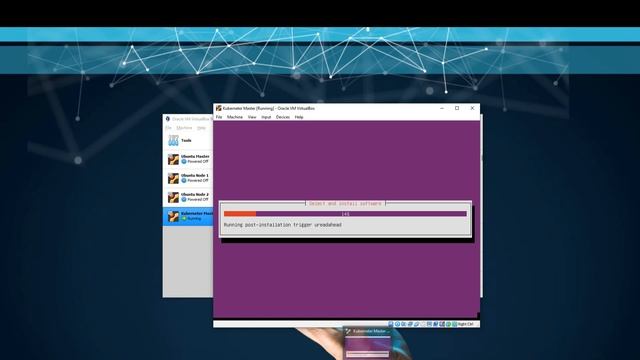
Task: Minimize the Kubernetes Master VM window
Action: 442,108
